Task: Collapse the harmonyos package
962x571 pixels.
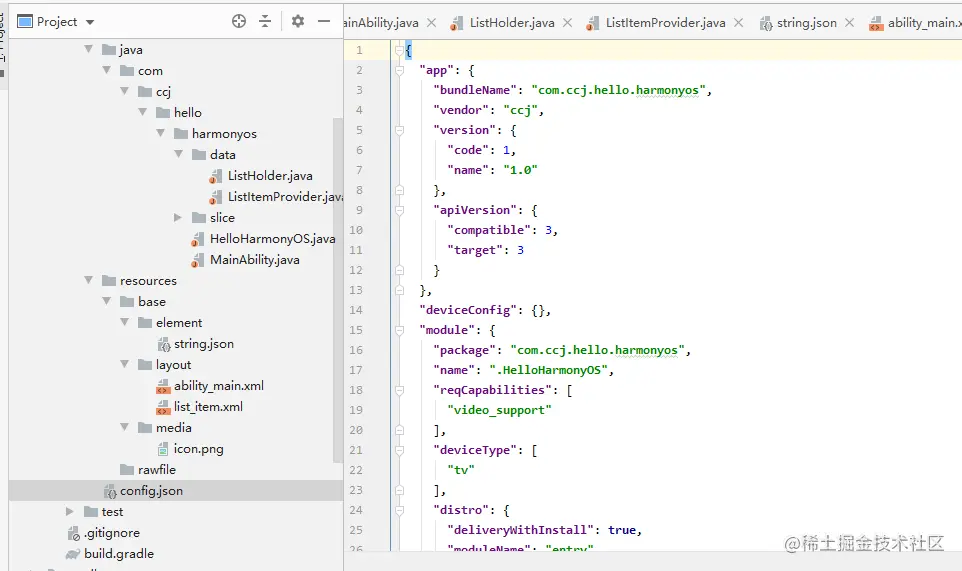Action: [x=161, y=133]
